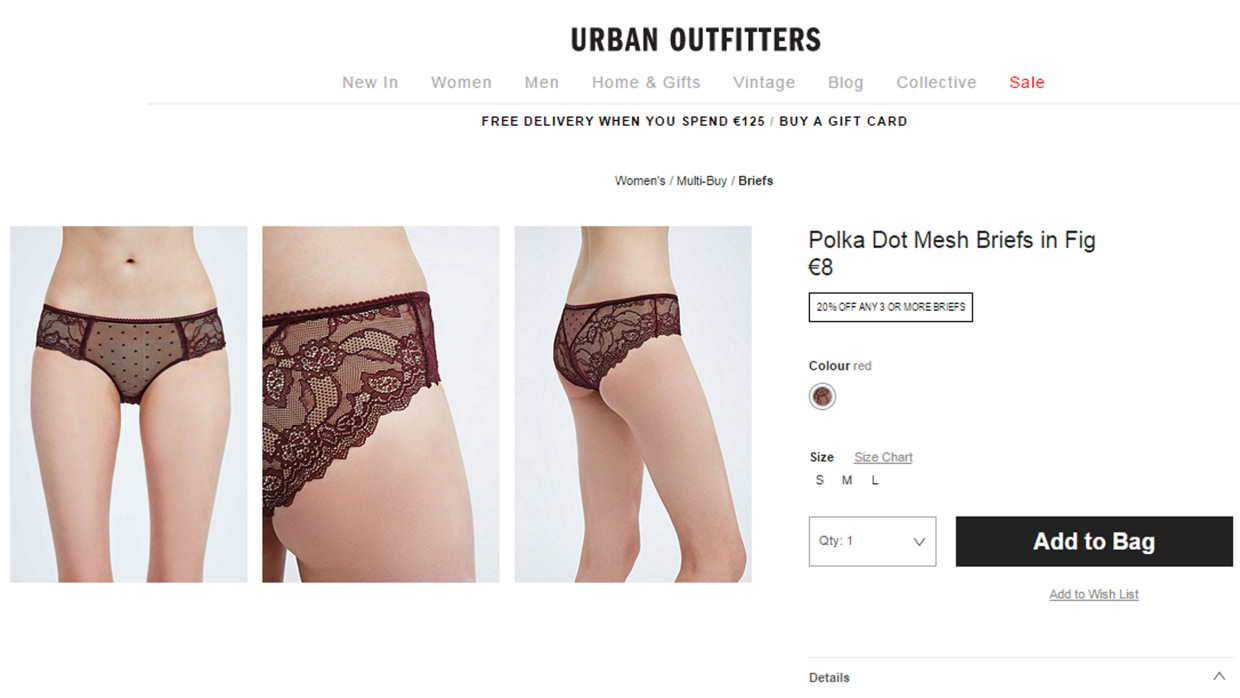Open the Urban Outfitters logo homepage link

[695, 39]
